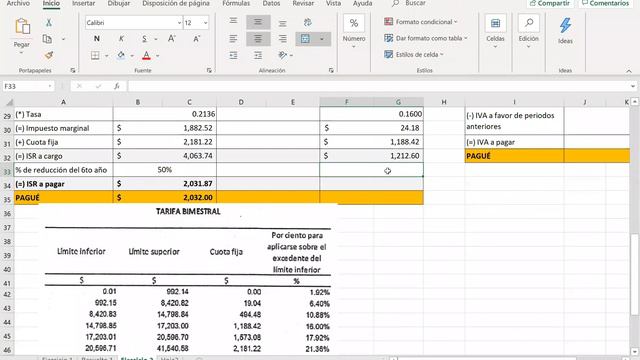Screen dimensions: 640x360
Task: Open the Número percent format group
Action: tap(354, 31)
